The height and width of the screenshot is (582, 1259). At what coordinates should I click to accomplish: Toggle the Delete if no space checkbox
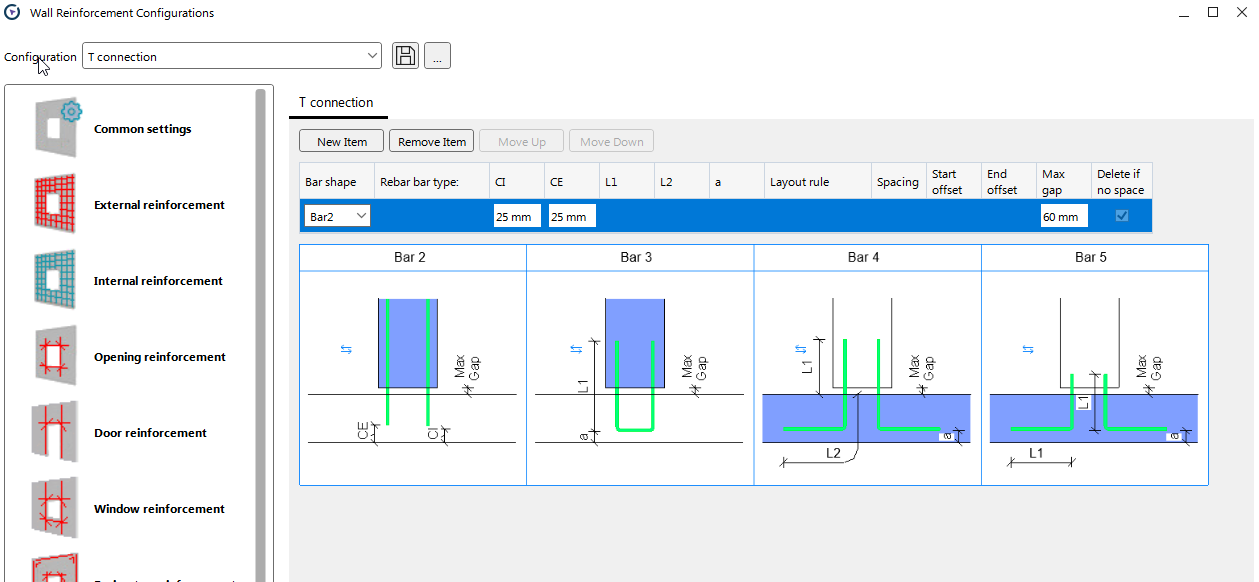pyautogui.click(x=1121, y=216)
